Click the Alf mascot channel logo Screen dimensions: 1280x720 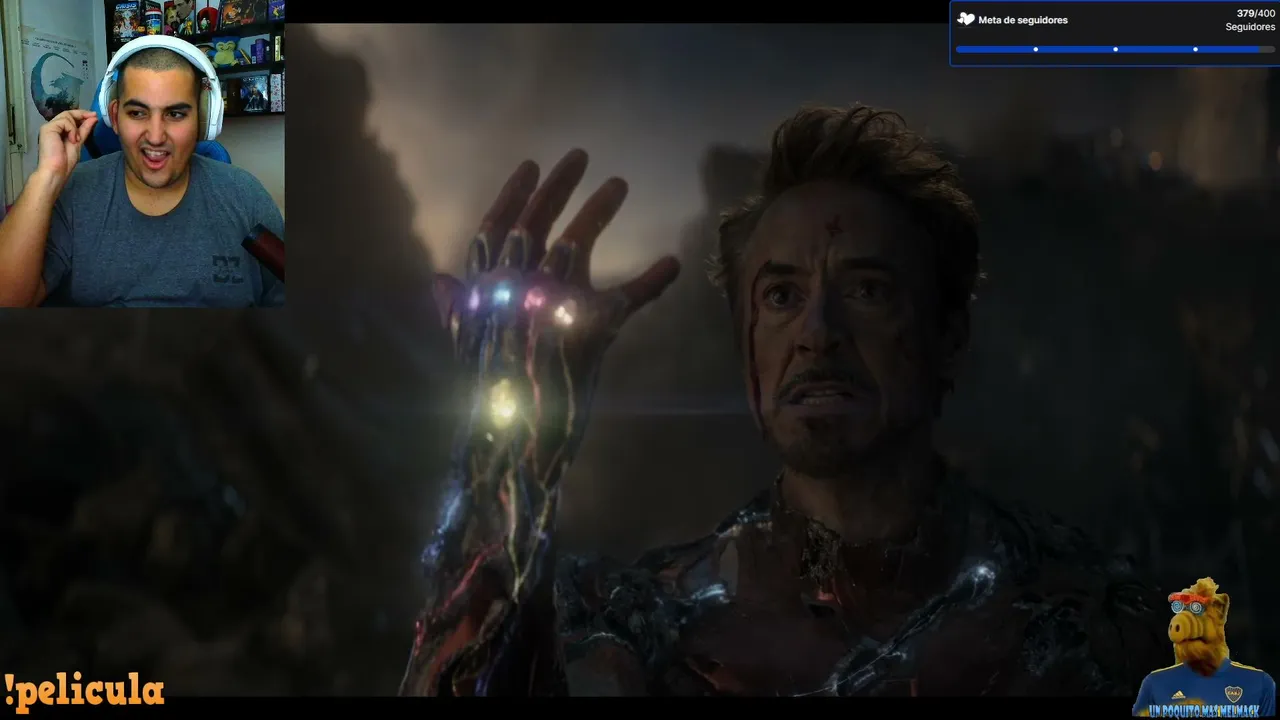click(x=1205, y=645)
